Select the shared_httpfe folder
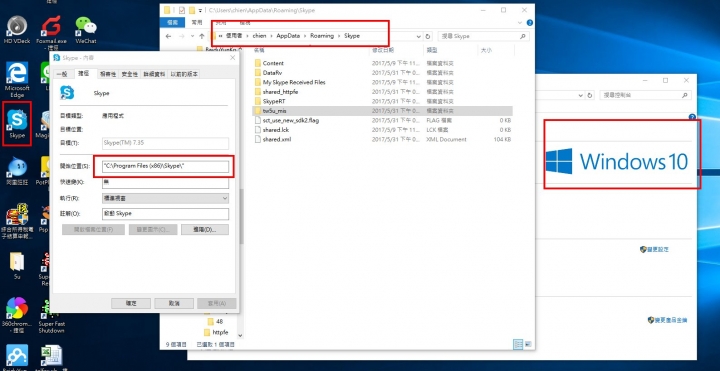 coord(276,92)
